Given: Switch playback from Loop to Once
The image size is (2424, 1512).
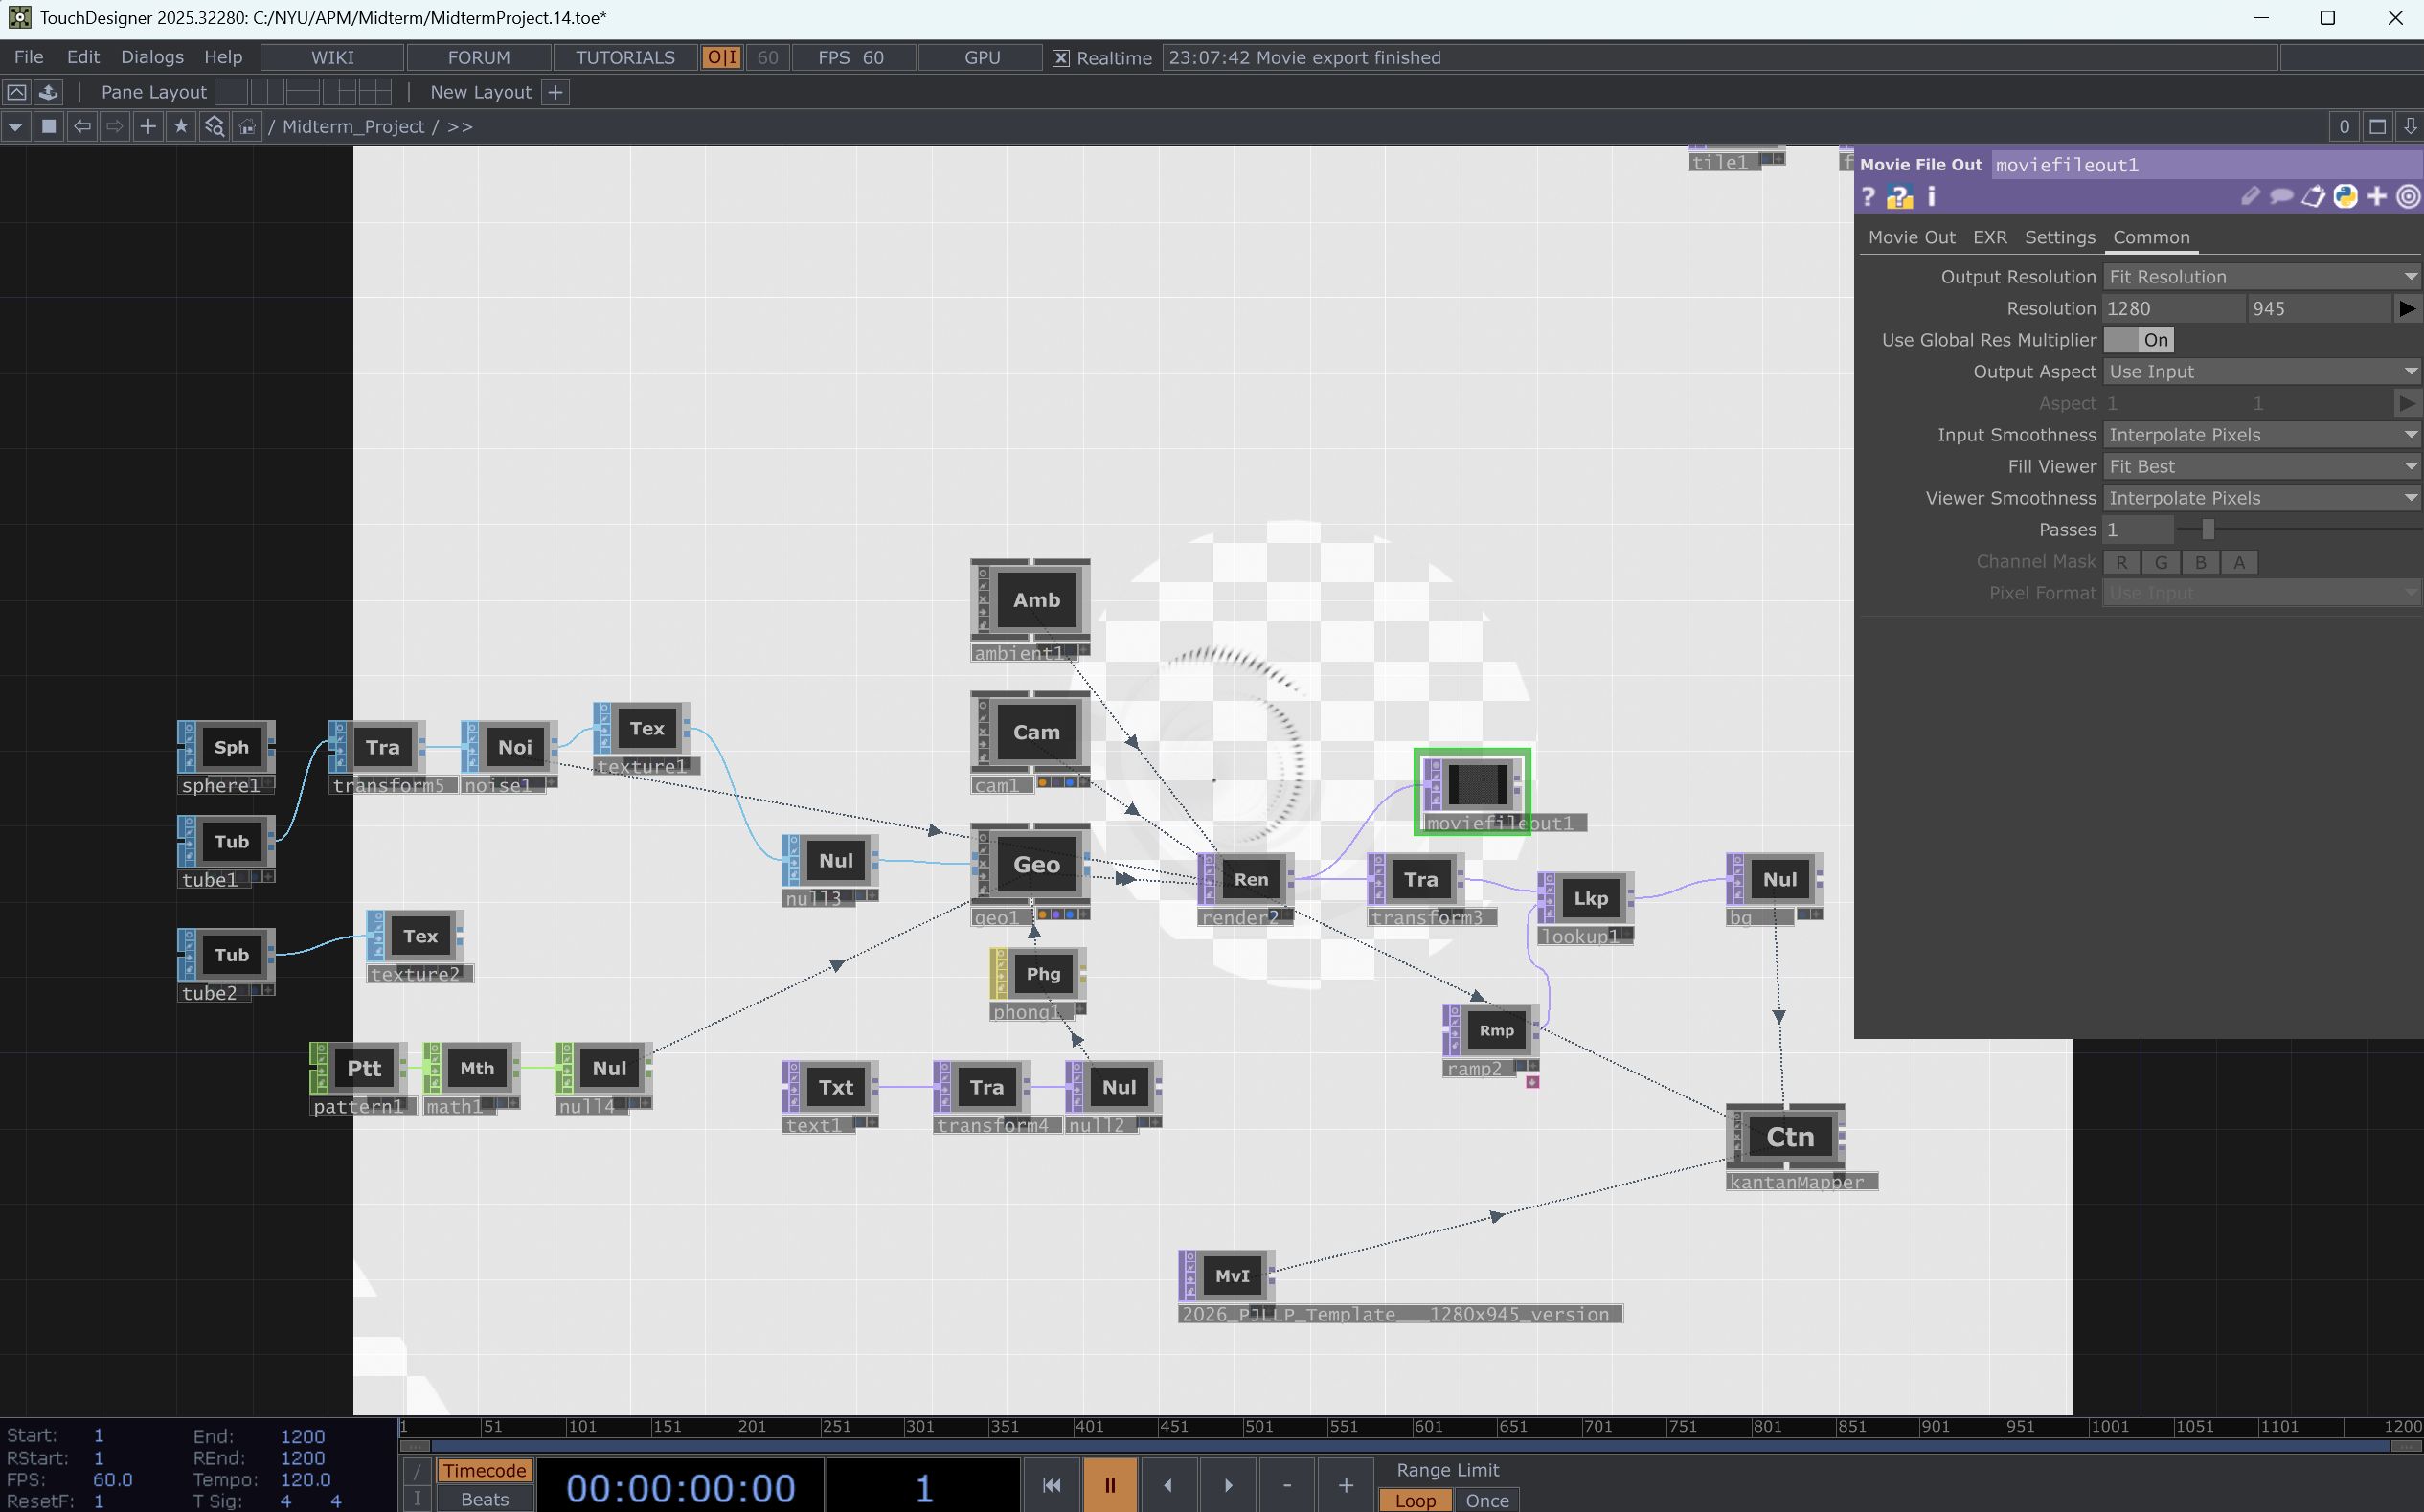Looking at the screenshot, I should tap(1487, 1500).
